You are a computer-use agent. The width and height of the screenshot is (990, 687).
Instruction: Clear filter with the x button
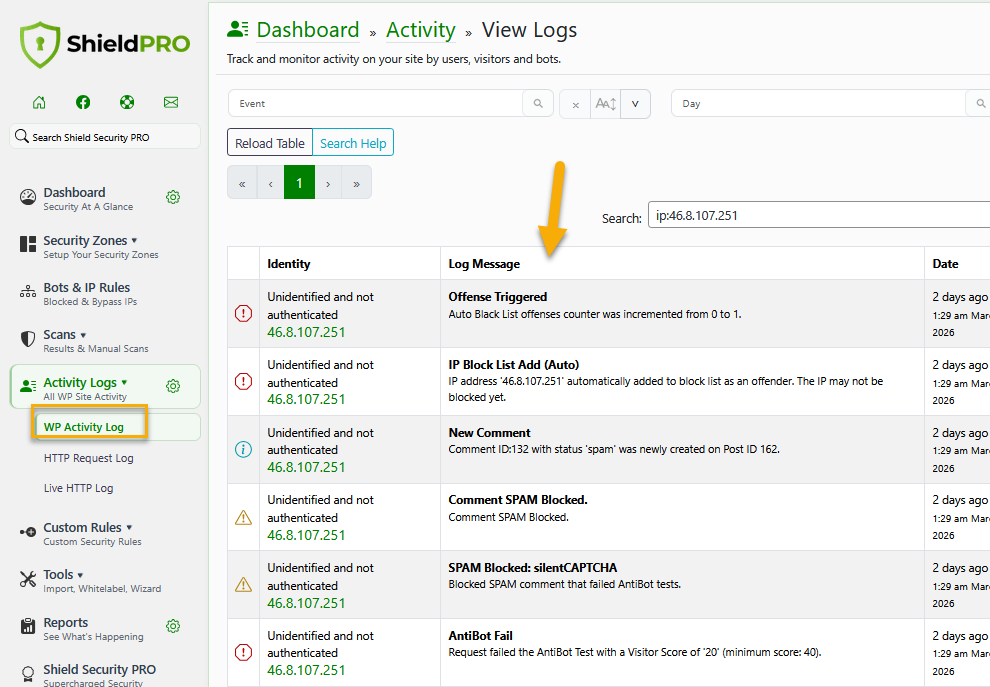575,104
